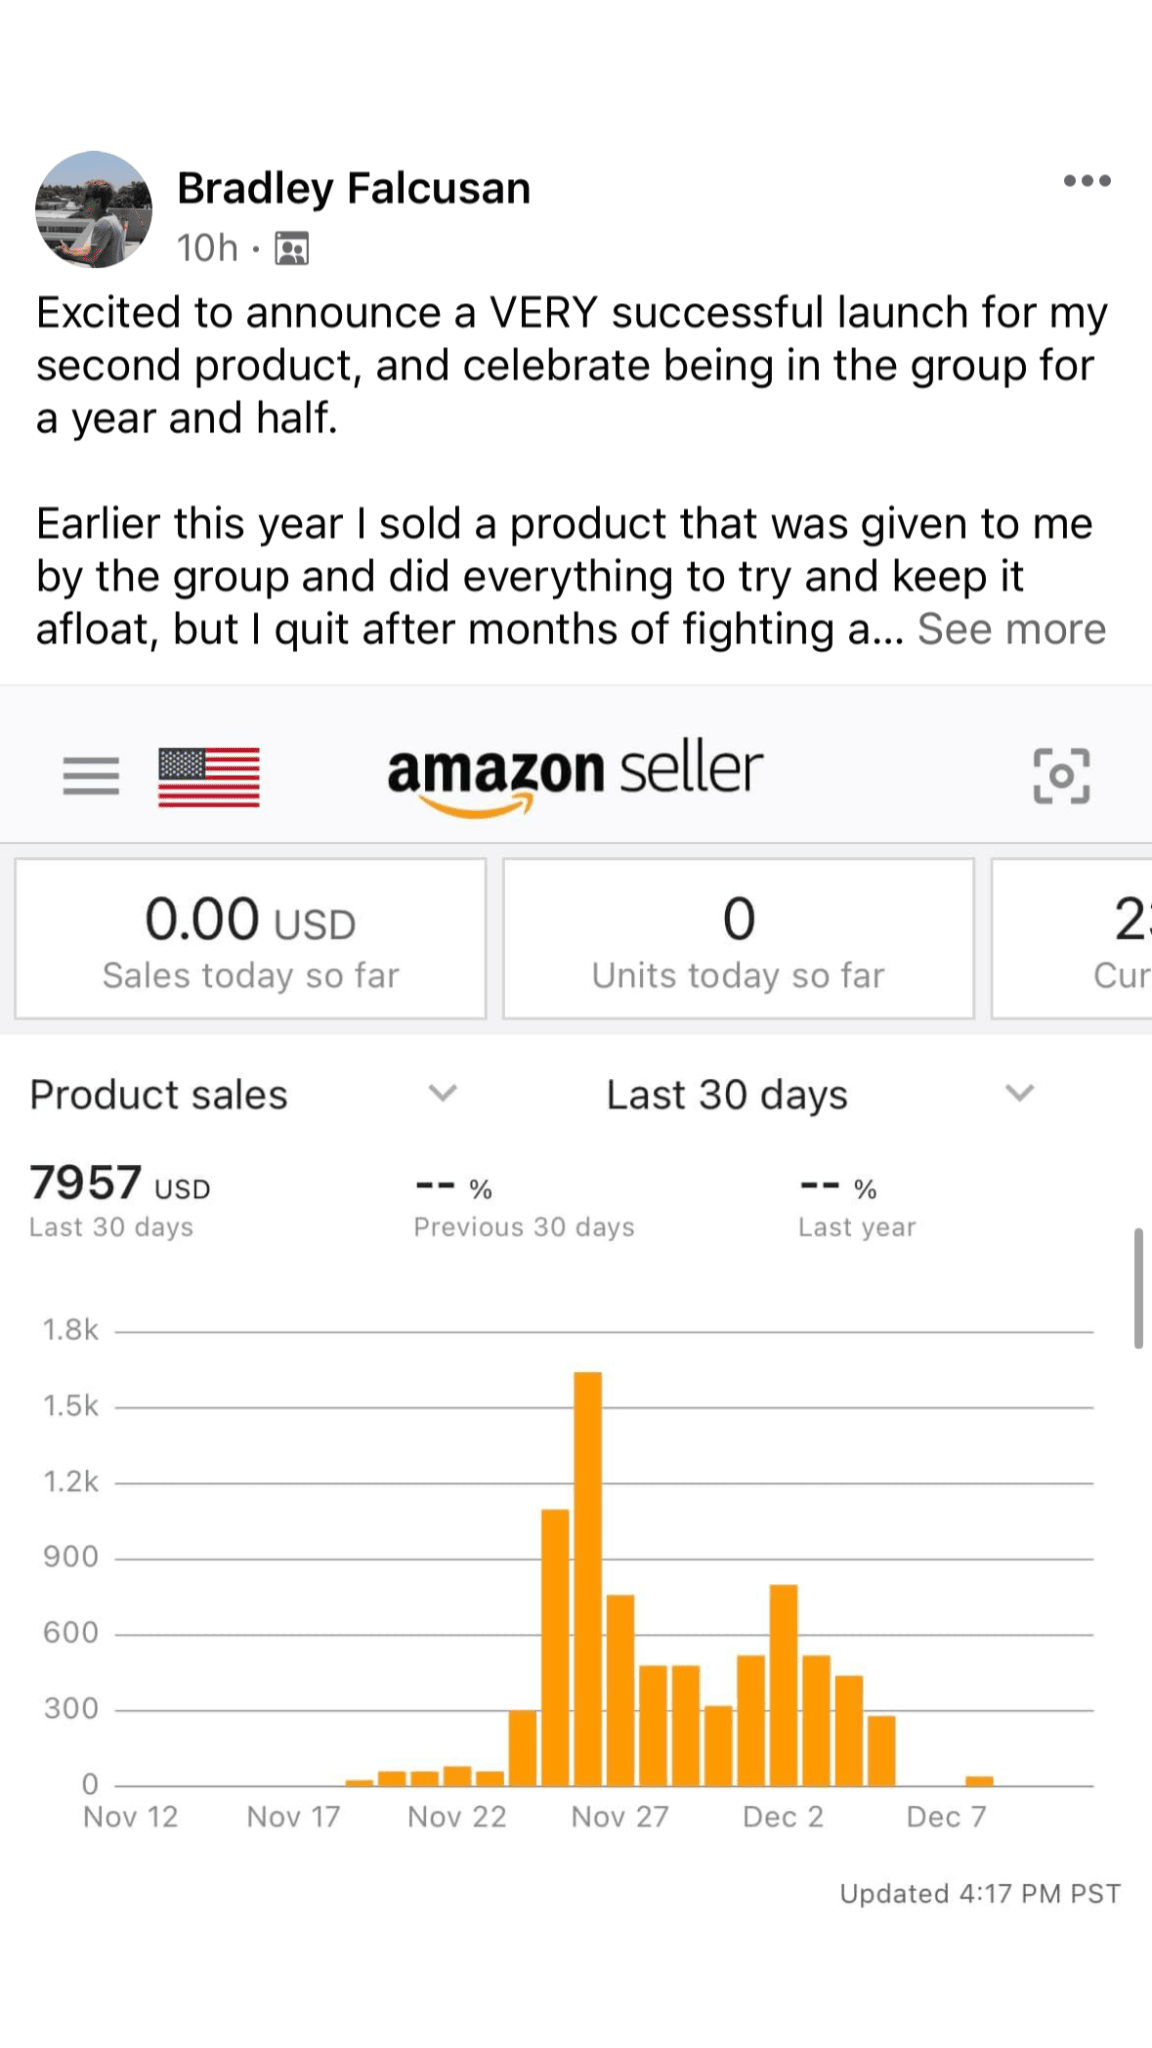1152x2048 pixels.
Task: Click the 7957 USD last 30 days total
Action: [120, 1198]
